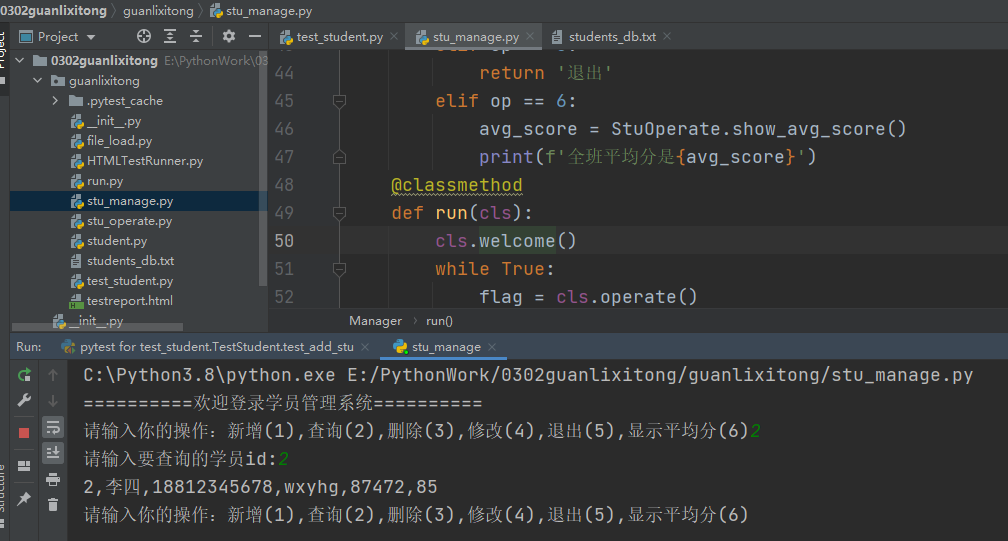Image resolution: width=1008 pixels, height=541 pixels.
Task: Click stu_manage.py breadcrumb in navigation bar
Action: (269, 11)
